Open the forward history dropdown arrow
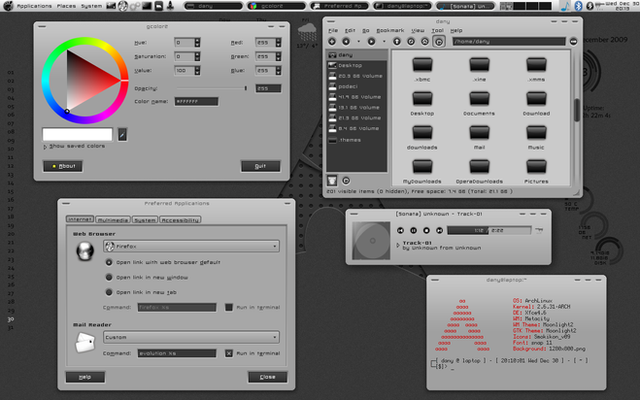640x400 pixels. point(384,42)
